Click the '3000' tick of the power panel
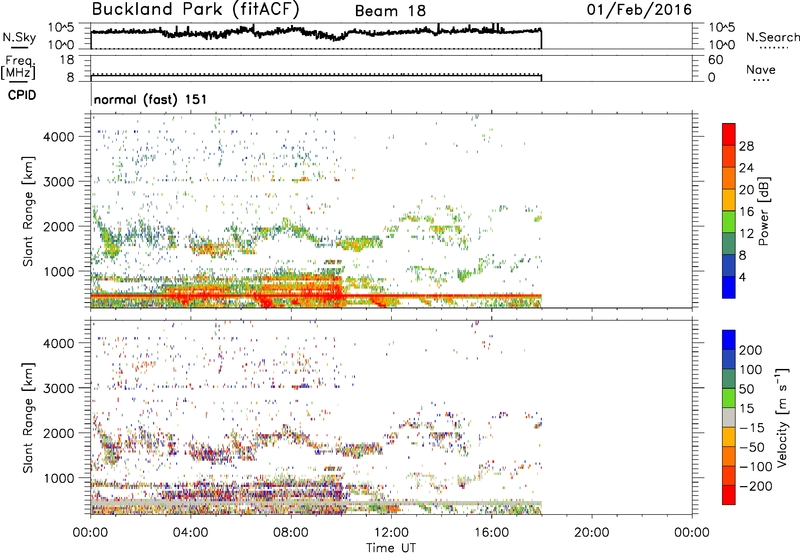This screenshot has height=554, width=800. pyautogui.click(x=59, y=182)
